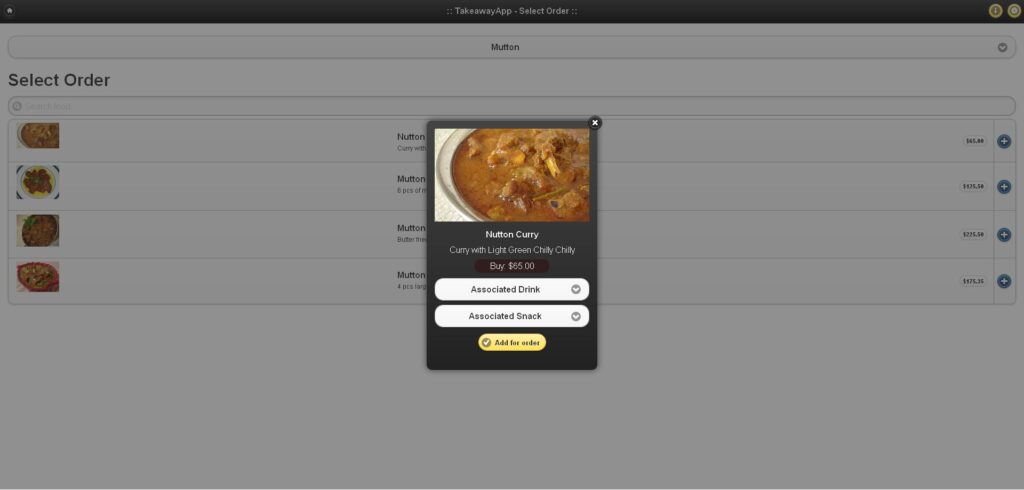This screenshot has height=490, width=1024.
Task: Click the checkmark icon on Add for order
Action: (486, 342)
